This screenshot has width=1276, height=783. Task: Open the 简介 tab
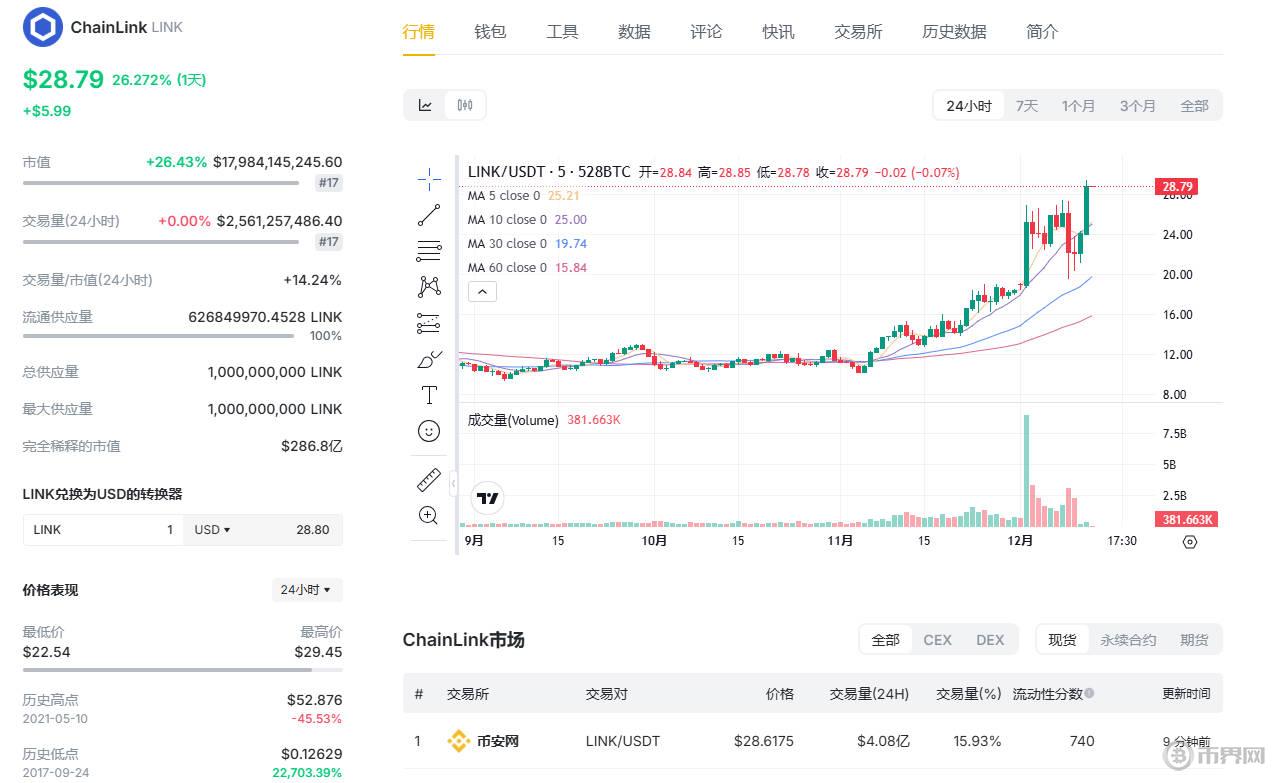tap(1043, 32)
